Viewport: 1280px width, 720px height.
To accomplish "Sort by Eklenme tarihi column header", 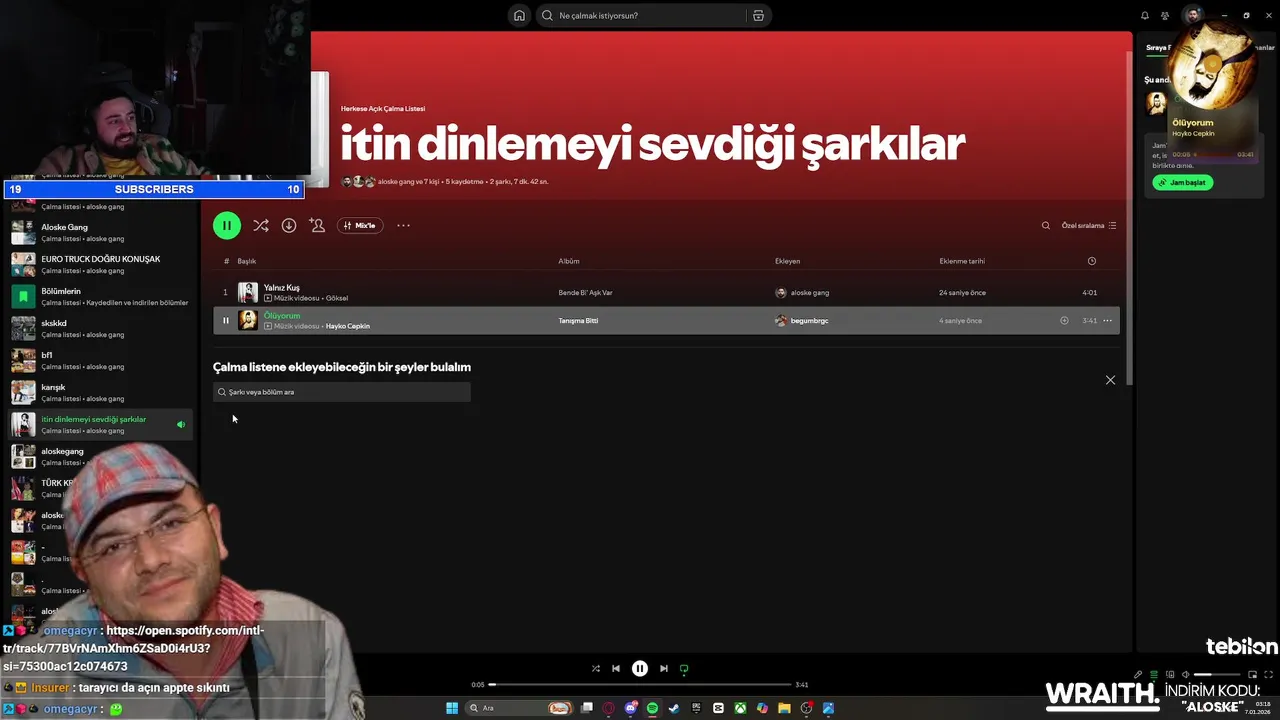I will [x=962, y=261].
